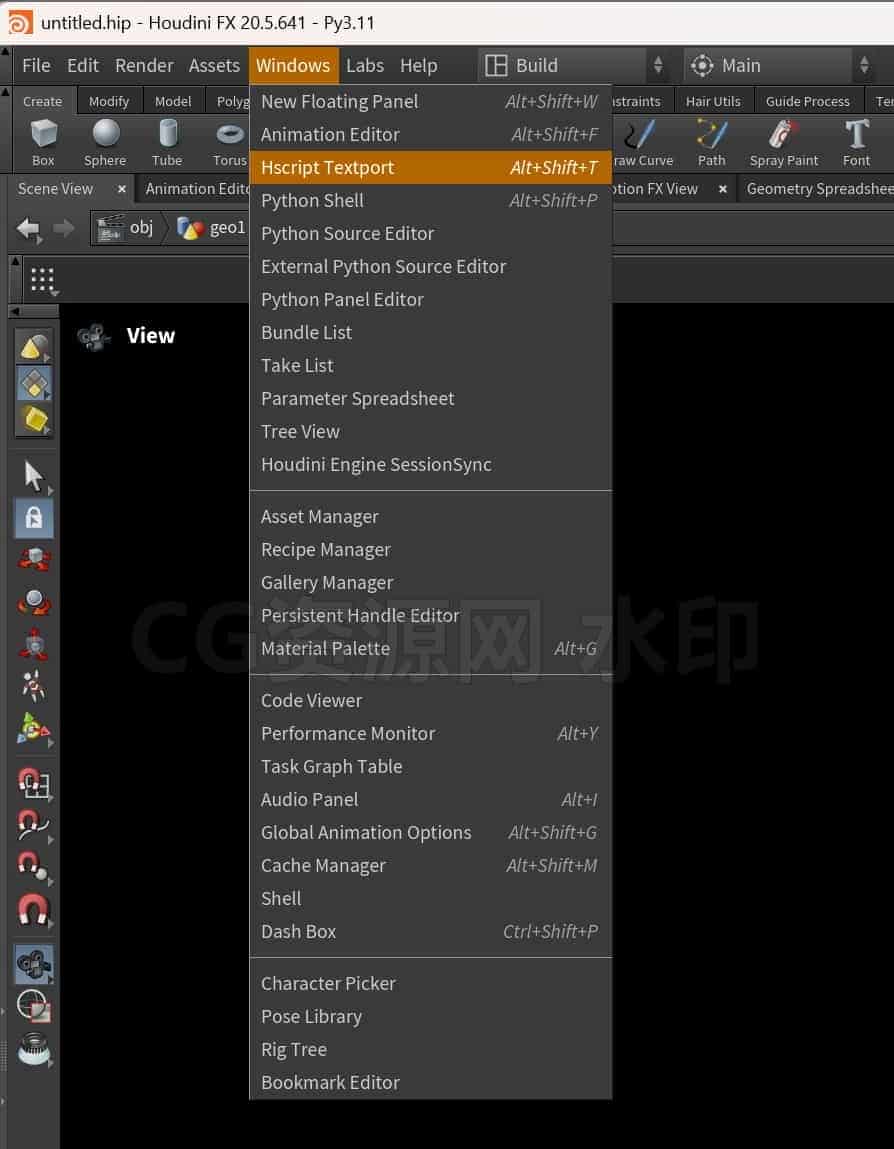Click the Sphere shelf tool
The height and width of the screenshot is (1149, 894).
105,142
